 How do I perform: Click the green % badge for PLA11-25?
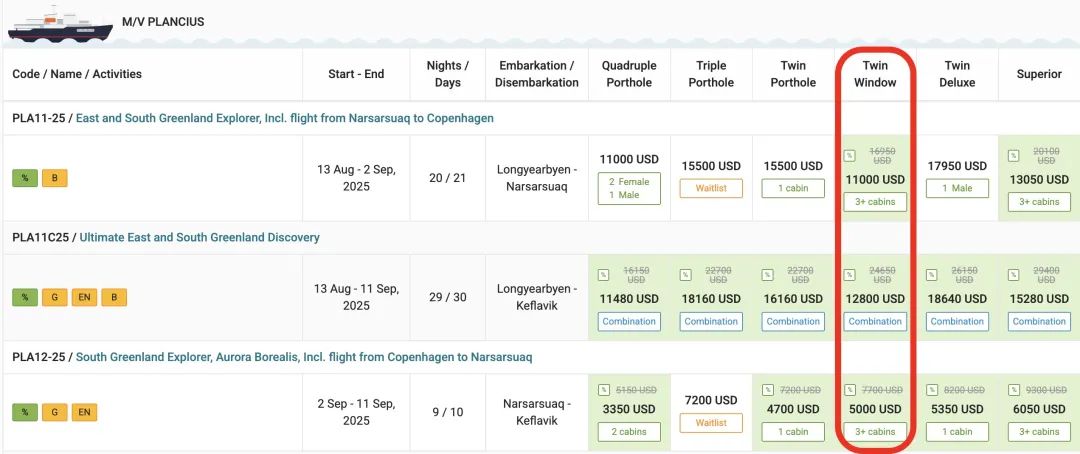tap(25, 178)
